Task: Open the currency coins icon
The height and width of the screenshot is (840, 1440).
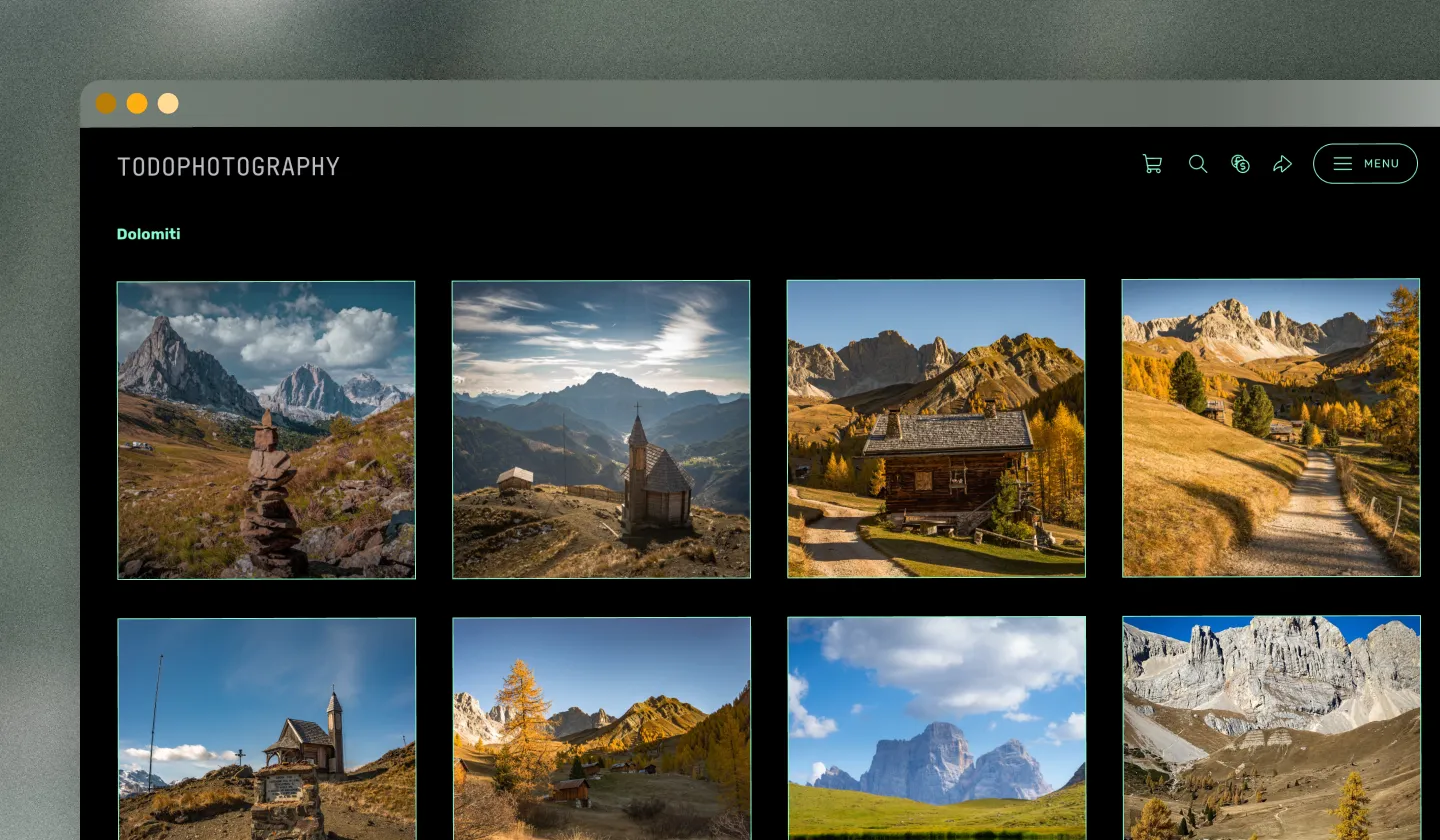Action: pos(1240,164)
